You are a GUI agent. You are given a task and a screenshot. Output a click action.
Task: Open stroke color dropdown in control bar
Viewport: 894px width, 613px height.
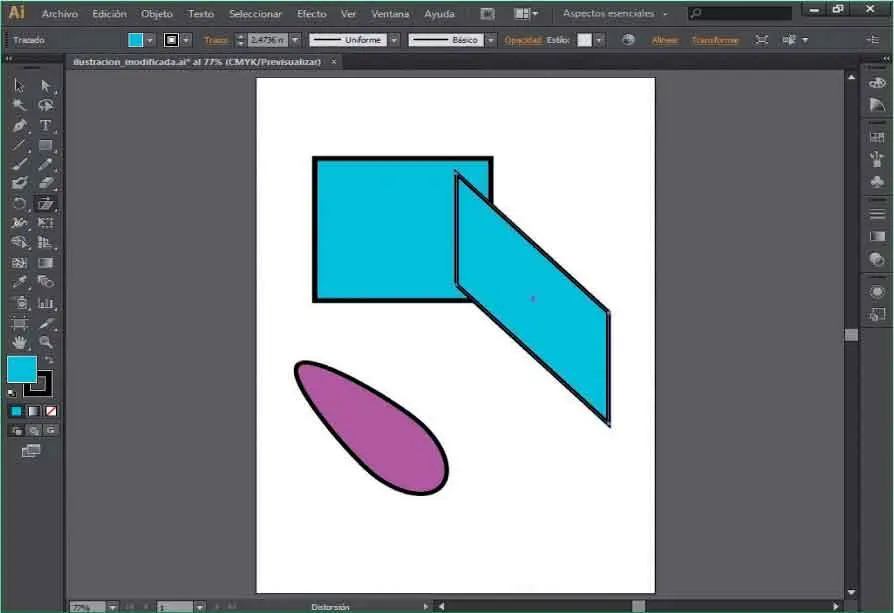click(186, 40)
